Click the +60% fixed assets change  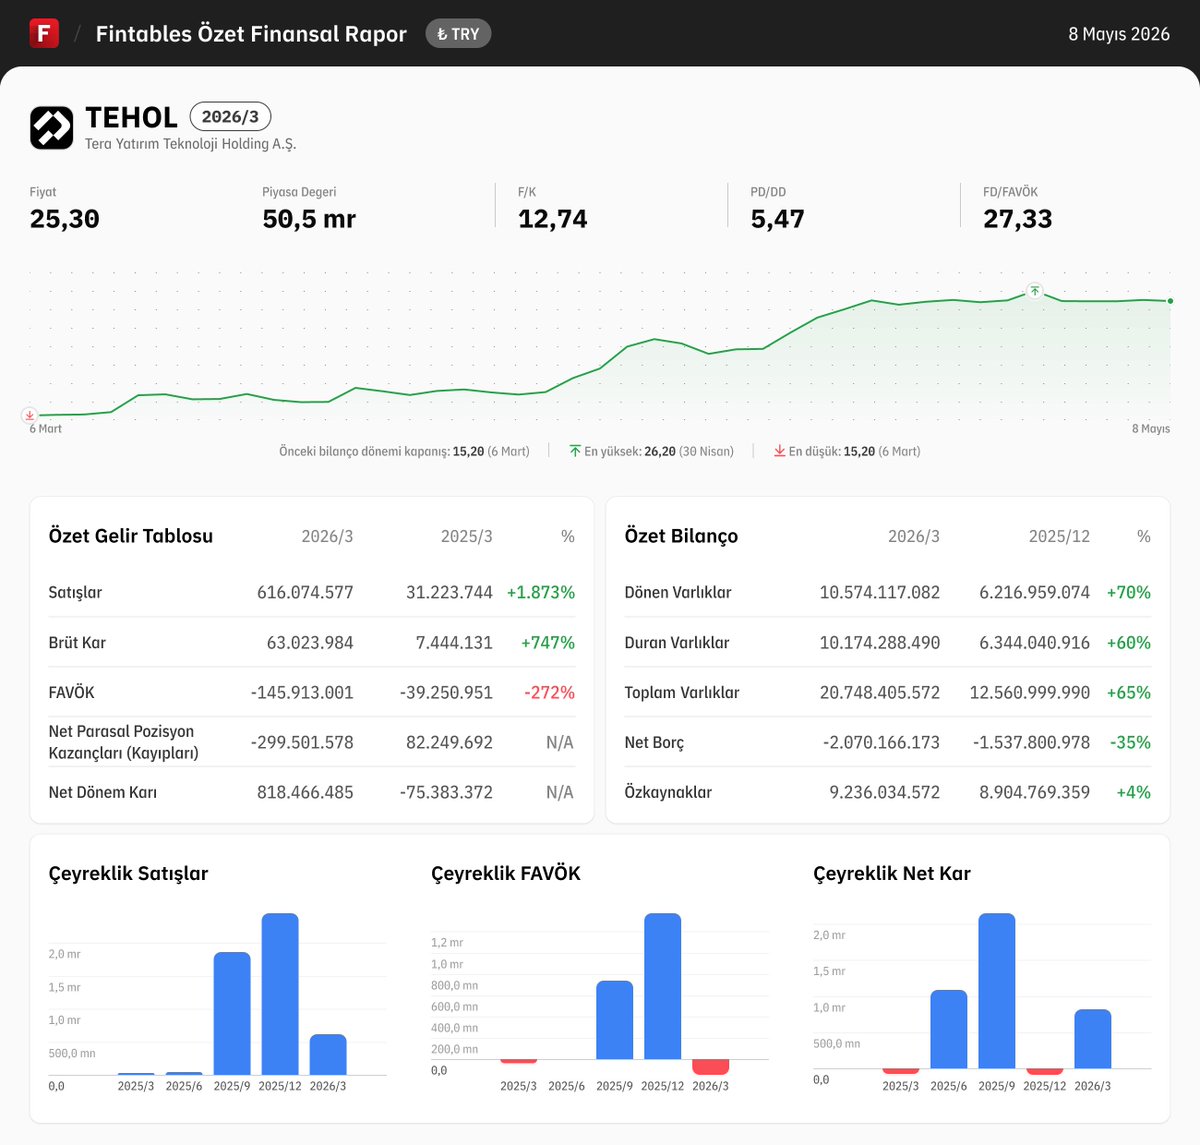(1128, 642)
